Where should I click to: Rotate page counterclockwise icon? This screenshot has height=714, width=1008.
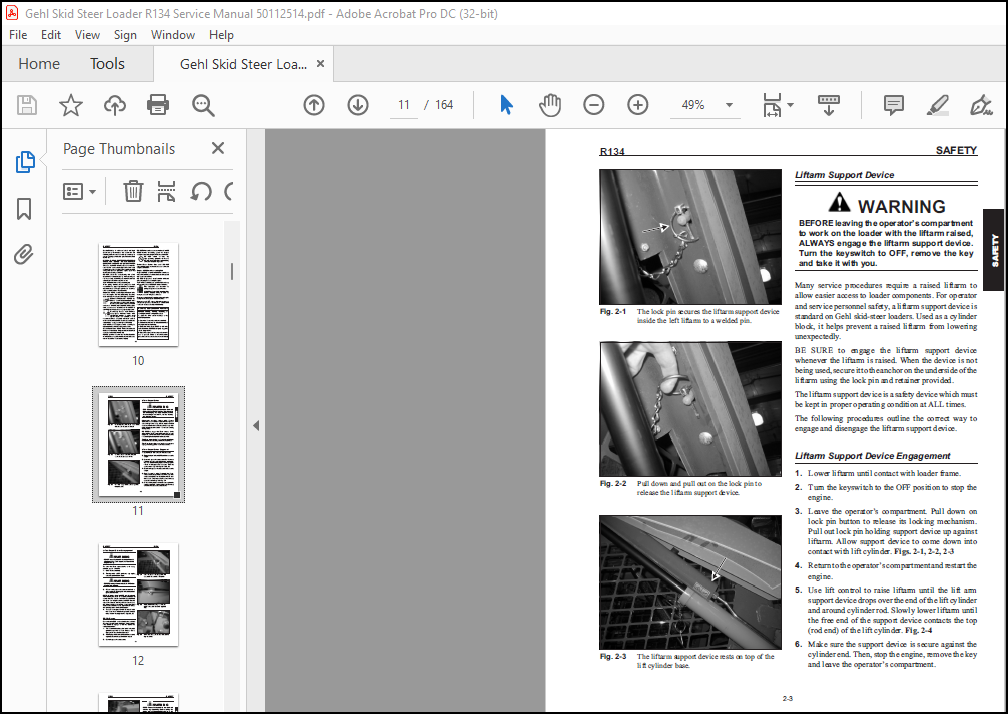pyautogui.click(x=201, y=192)
